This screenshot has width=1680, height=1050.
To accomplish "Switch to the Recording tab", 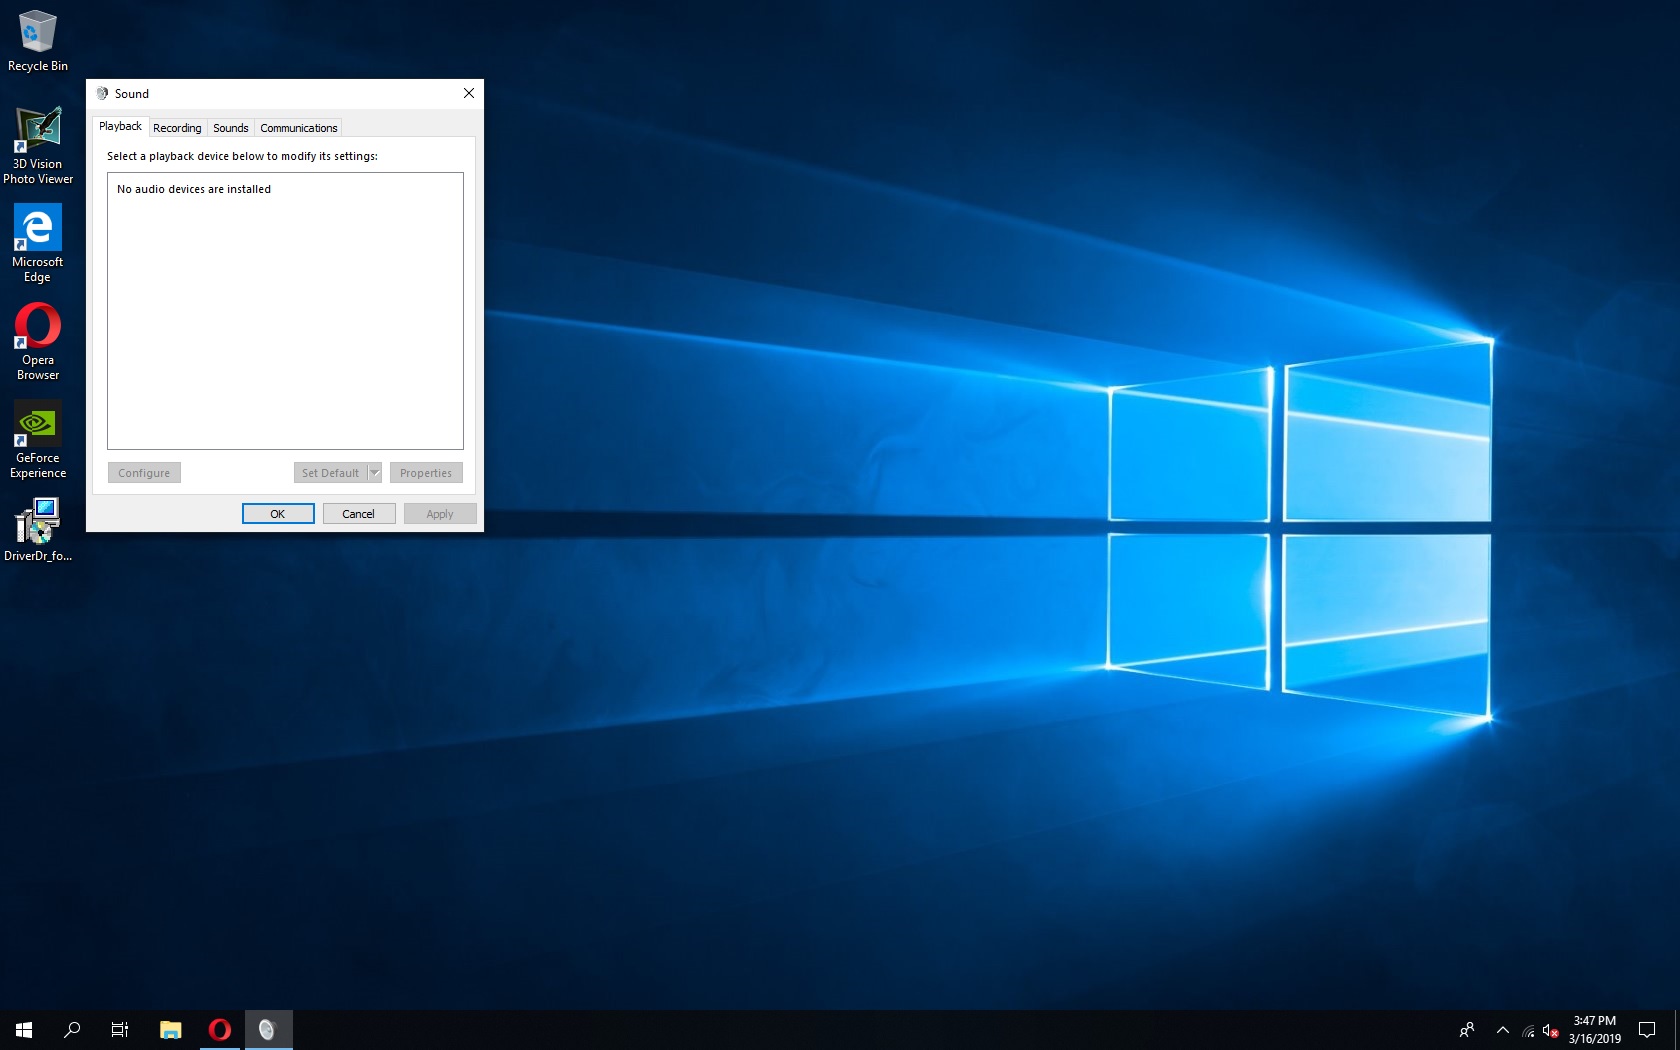I will click(177, 128).
